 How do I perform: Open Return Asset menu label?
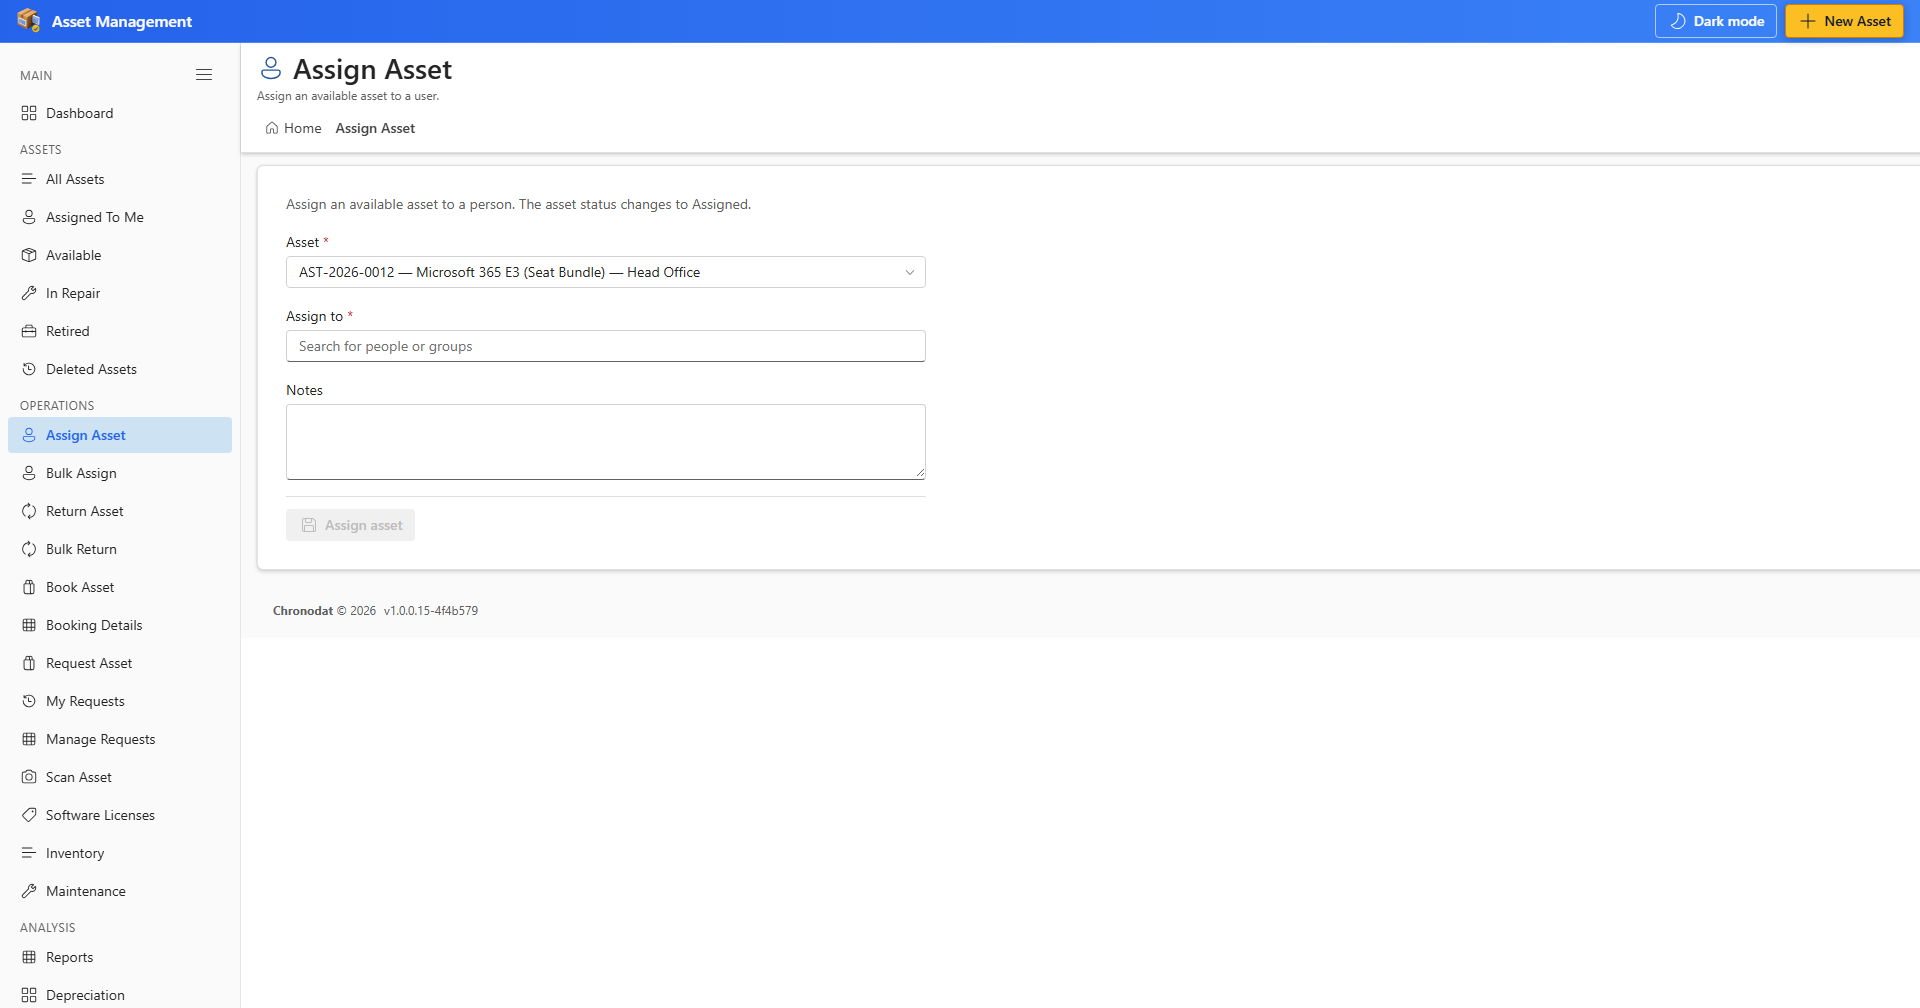(85, 511)
